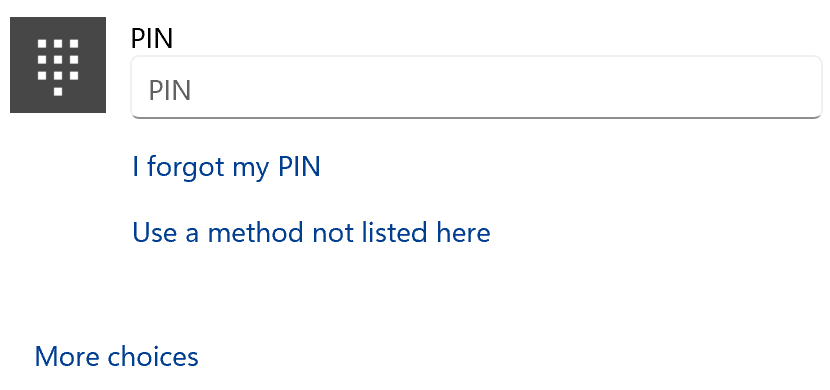
Task: Select the dark numeric keypad tile
Action: (x=58, y=65)
